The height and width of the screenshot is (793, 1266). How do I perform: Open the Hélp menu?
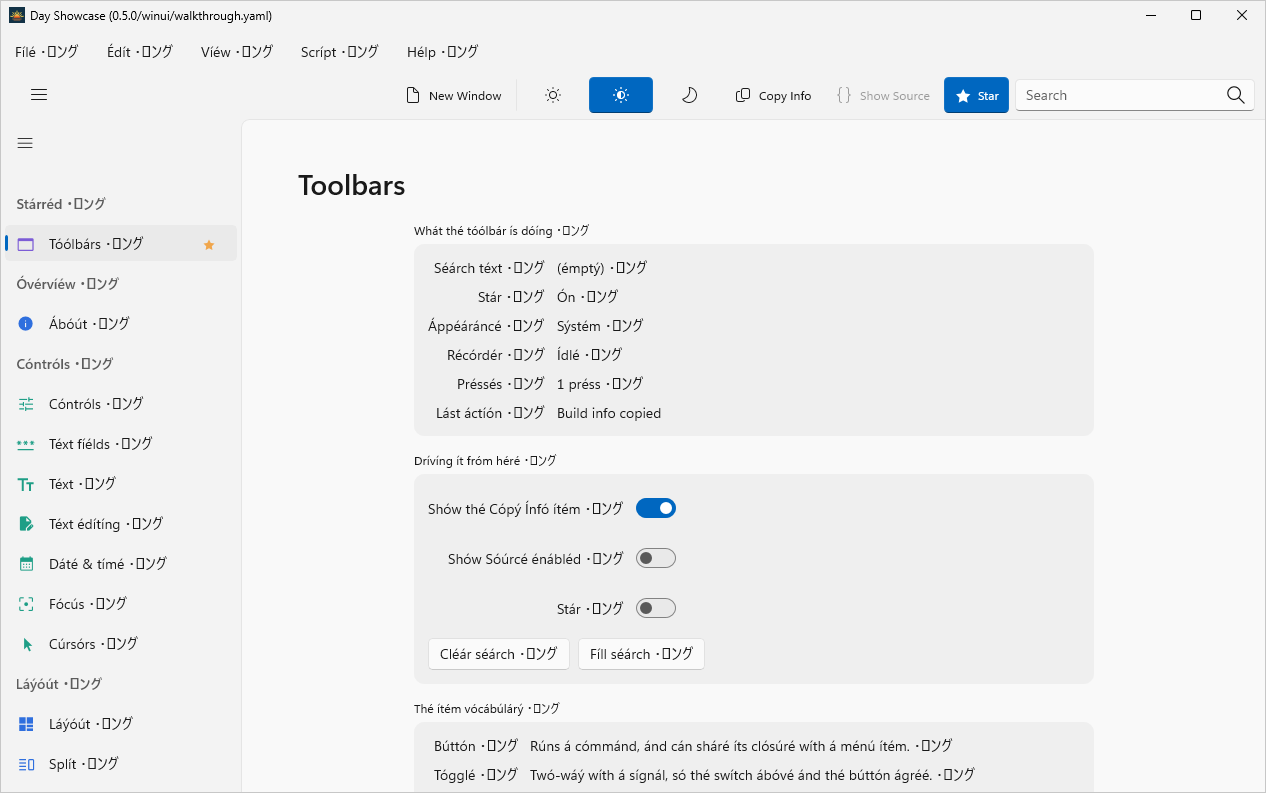click(442, 52)
